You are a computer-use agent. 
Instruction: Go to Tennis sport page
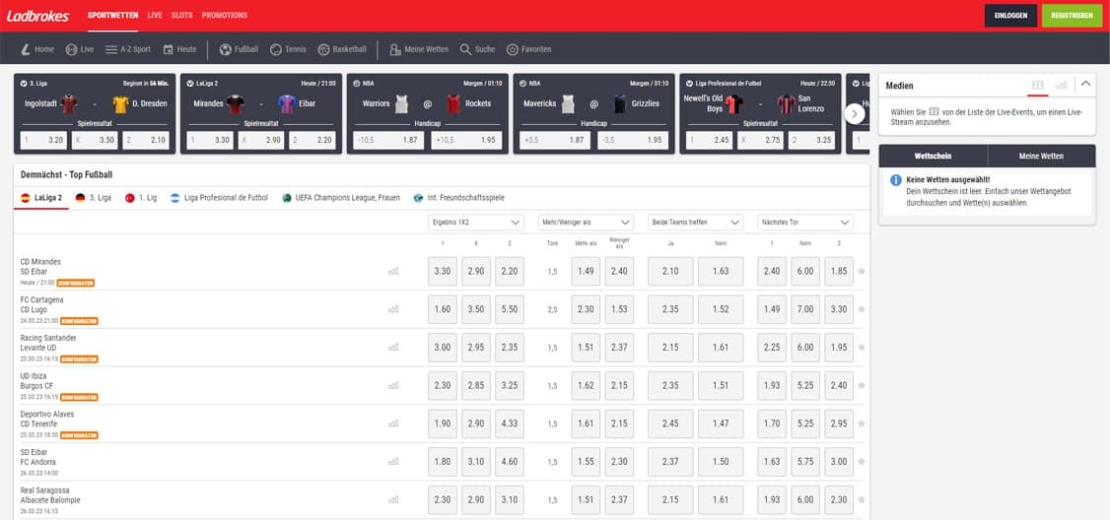point(288,50)
